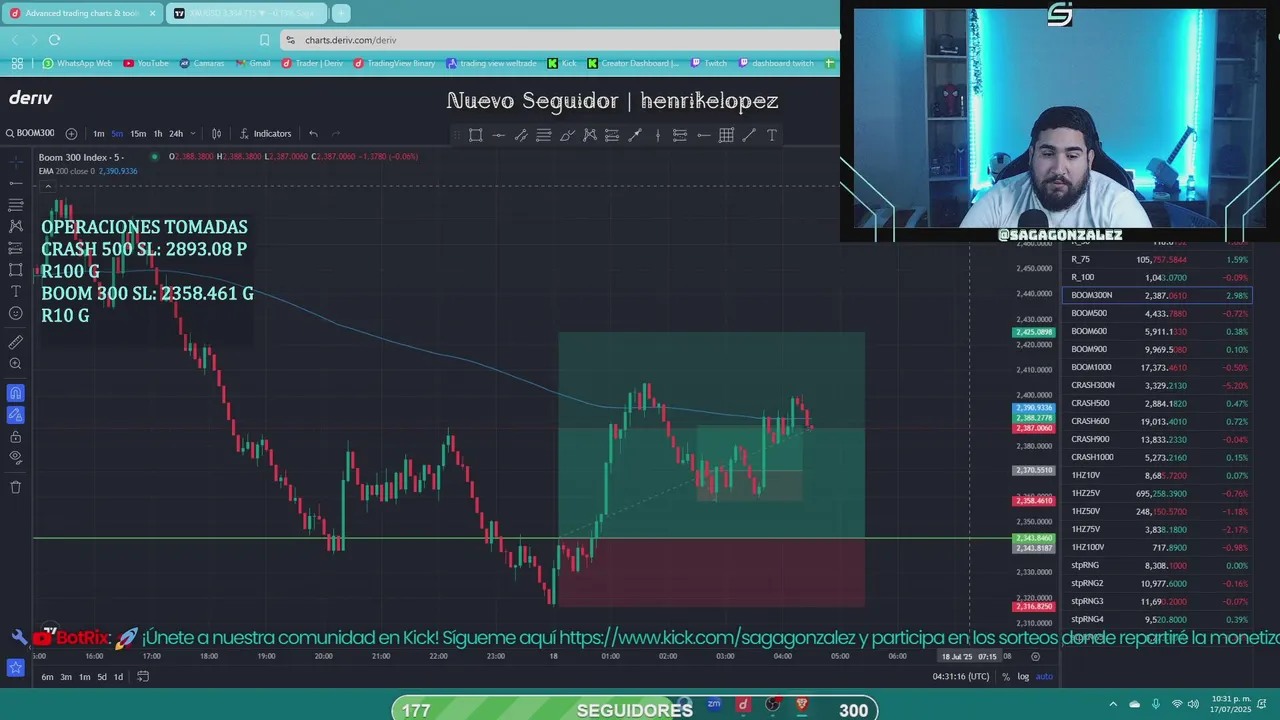Open the go-to-date calendar icon
Viewport: 1280px width, 720px height.
(143, 677)
